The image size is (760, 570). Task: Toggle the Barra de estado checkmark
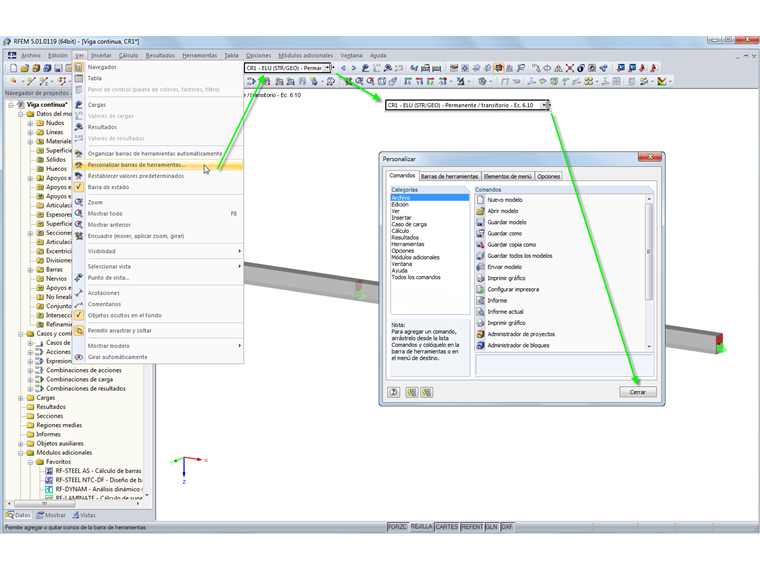(x=79, y=187)
